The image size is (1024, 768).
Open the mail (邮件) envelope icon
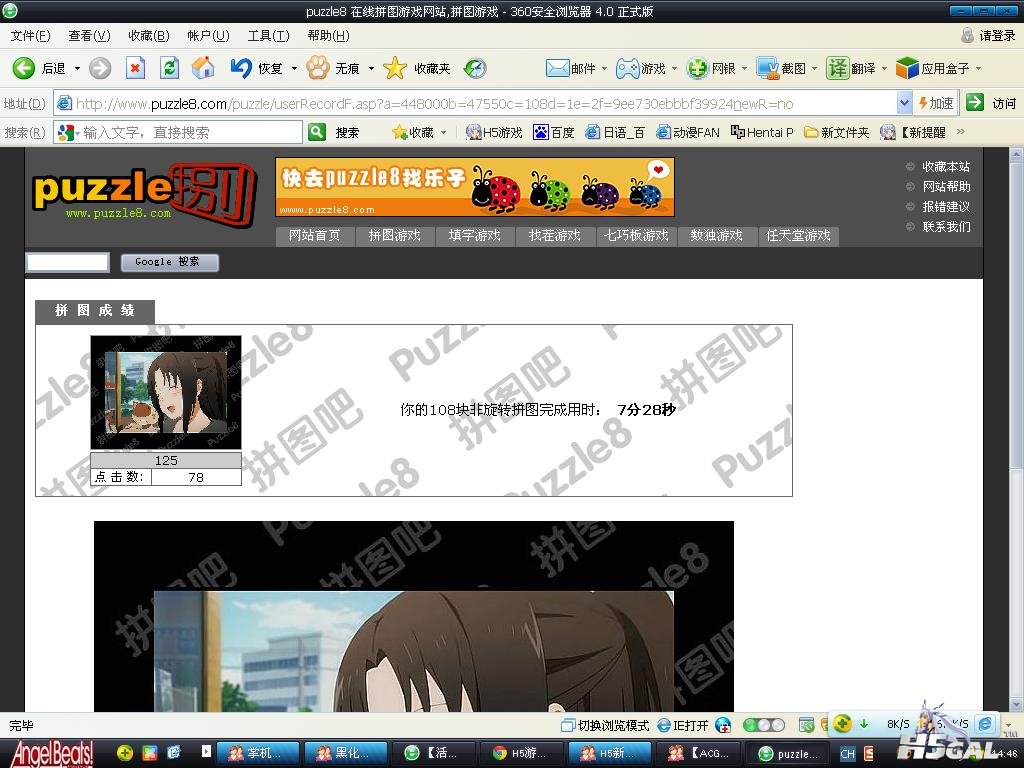tap(557, 68)
